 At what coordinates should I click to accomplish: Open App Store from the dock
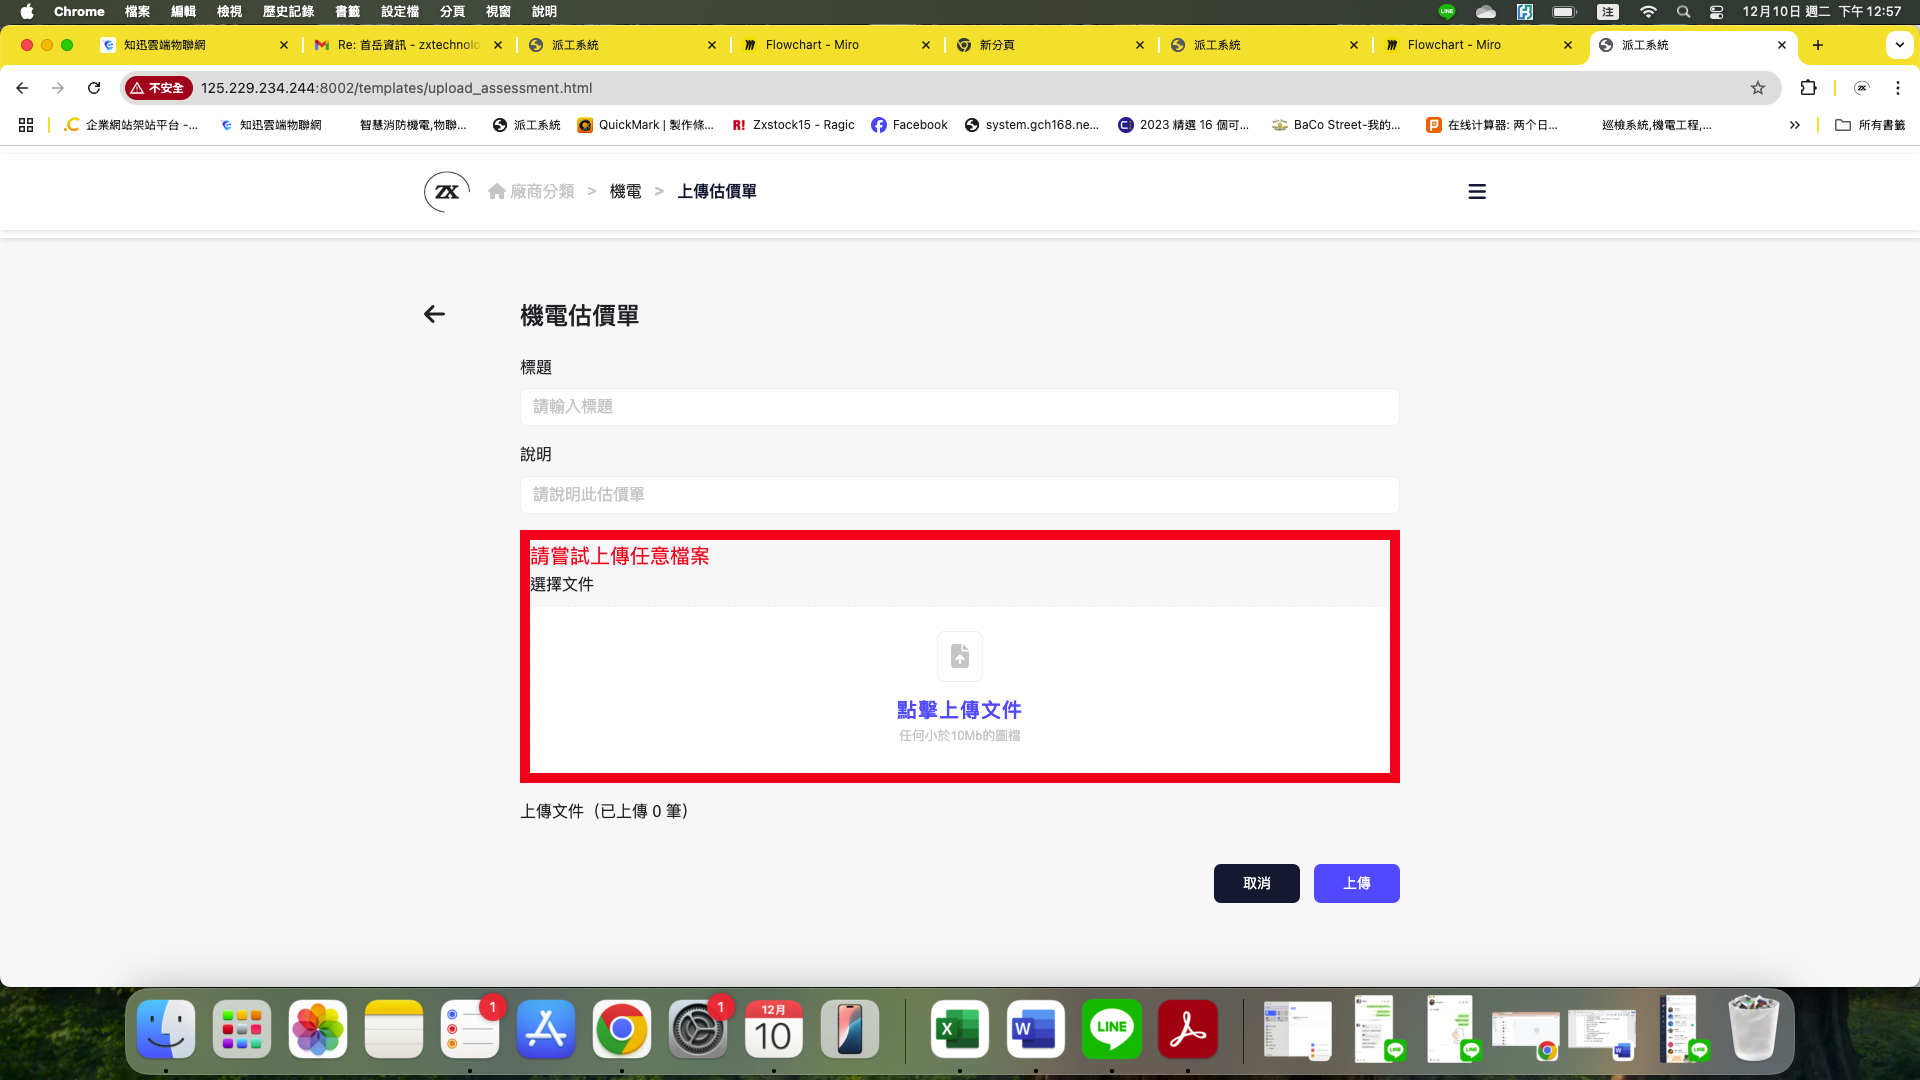[546, 1029]
